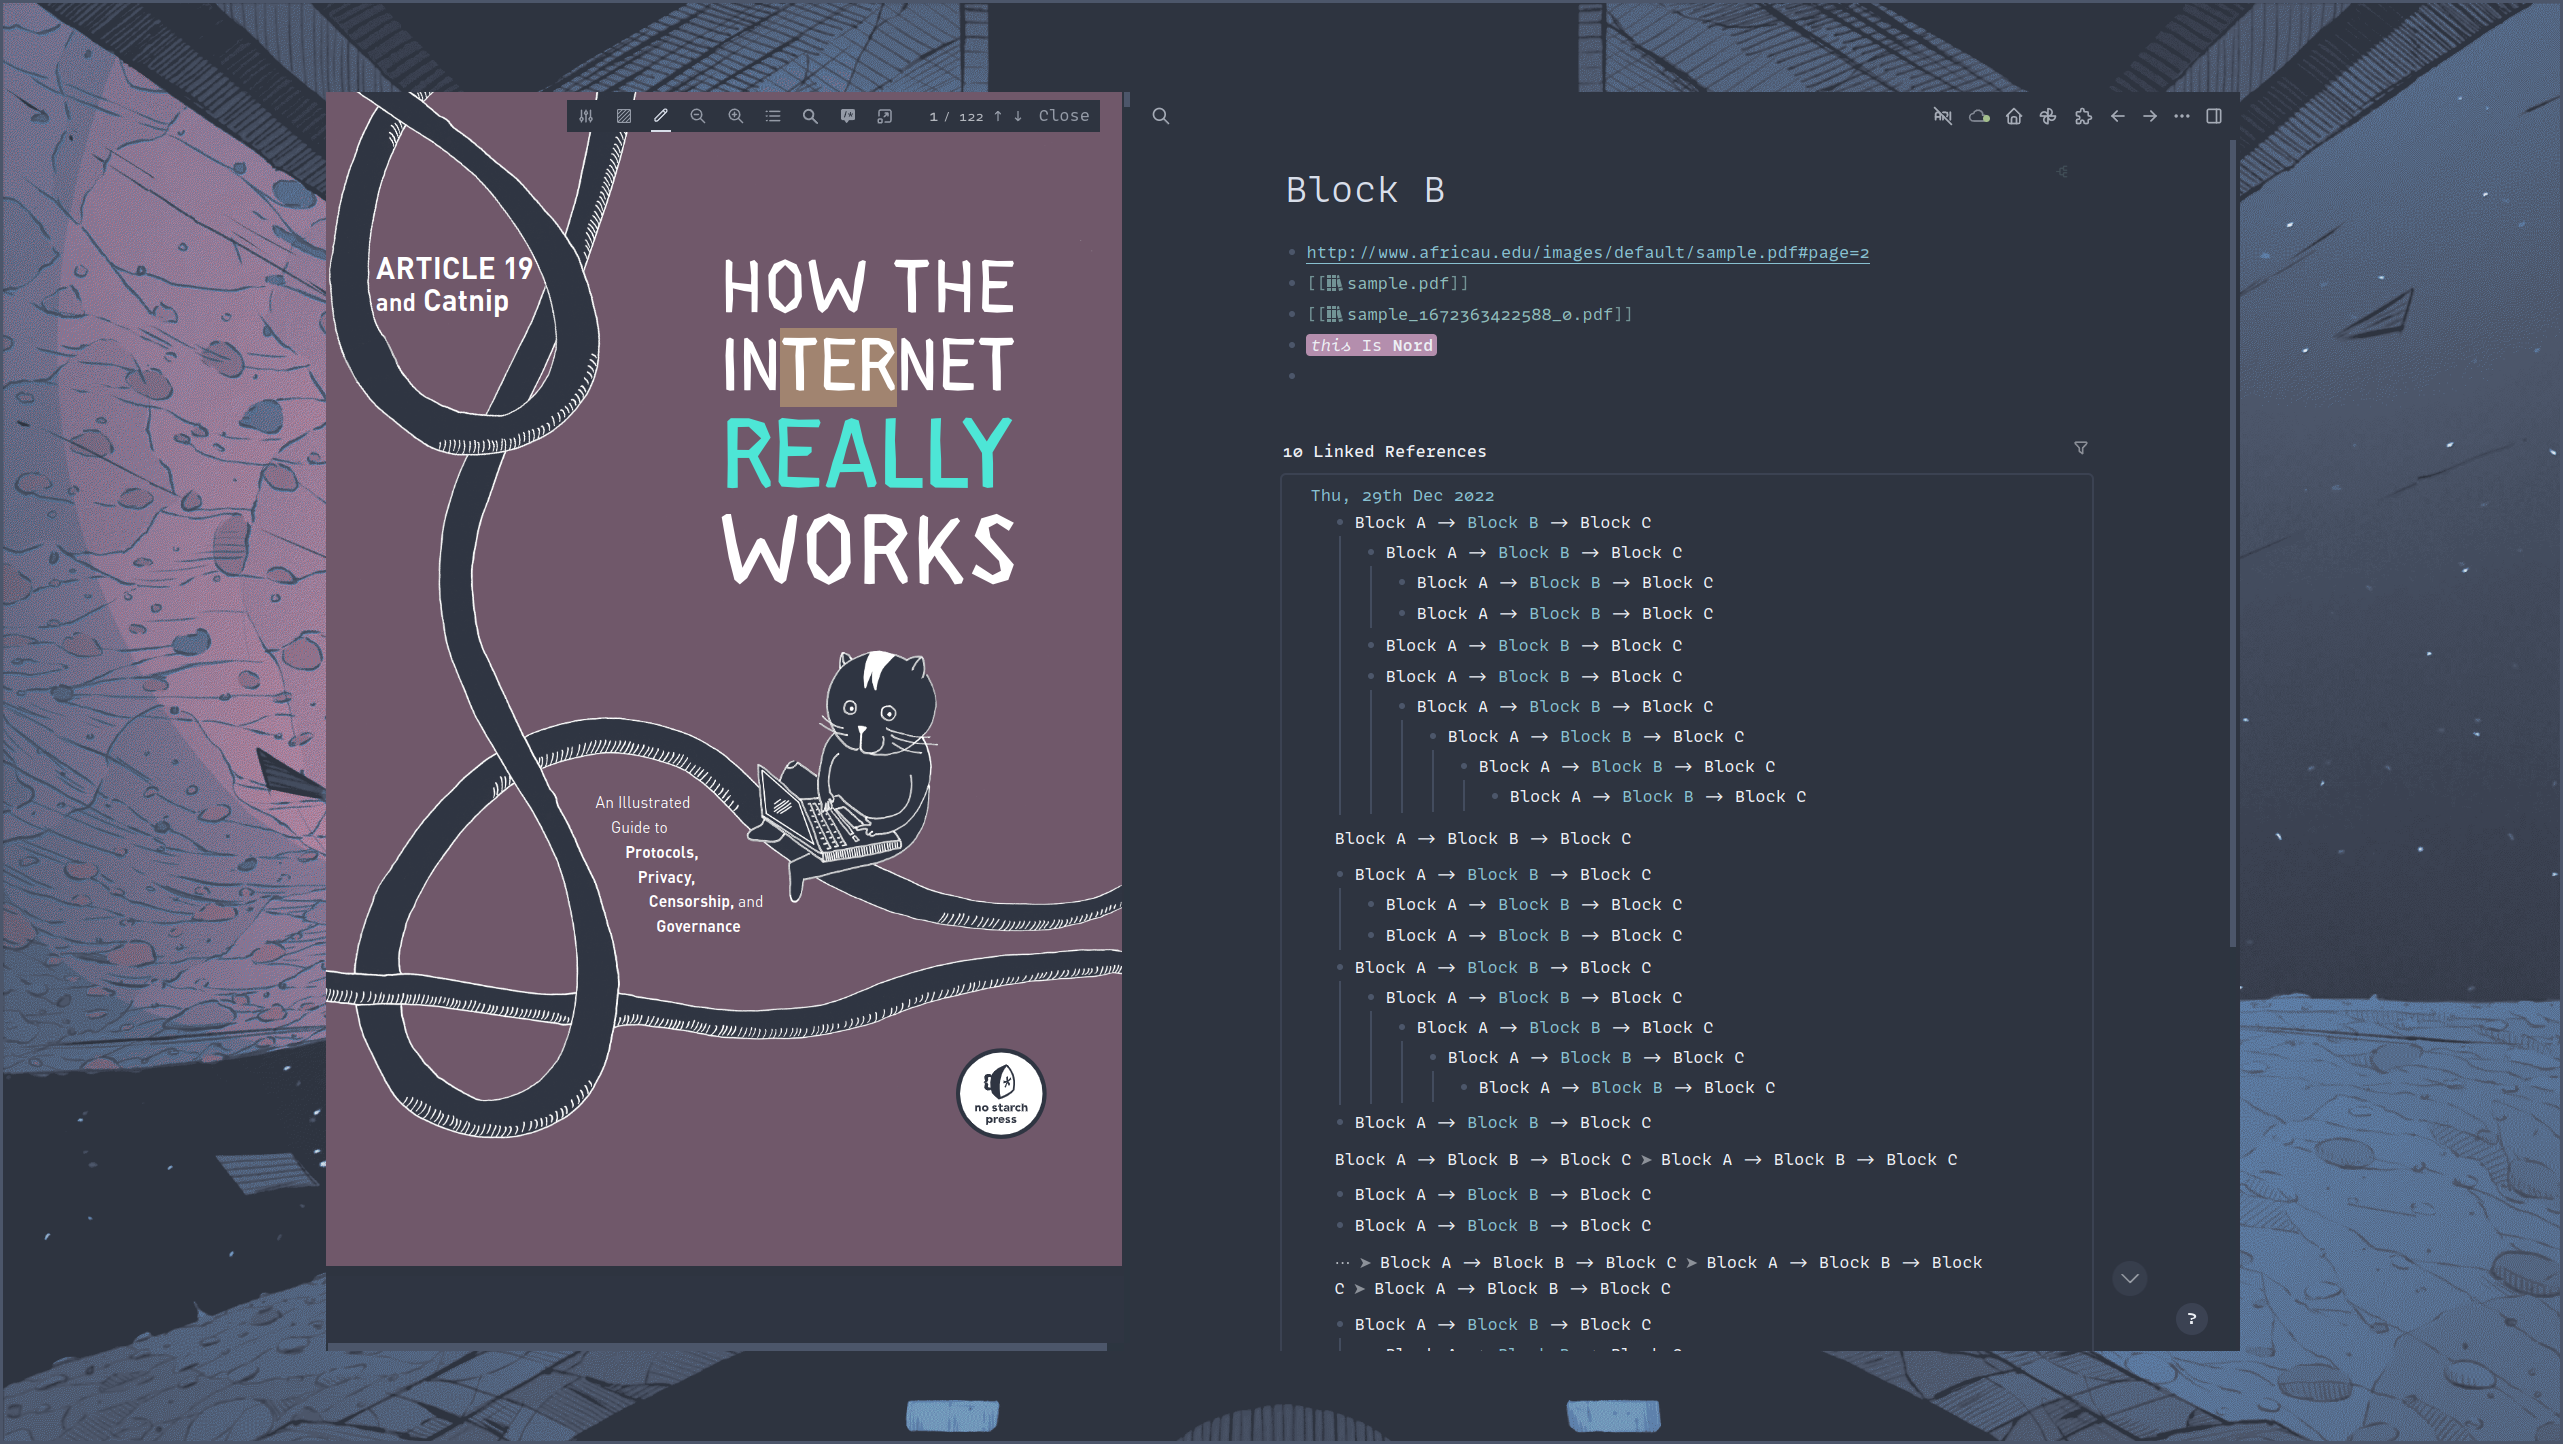This screenshot has height=1444, width=2563.
Task: Open PDF viewer settings sliders icon
Action: click(586, 116)
